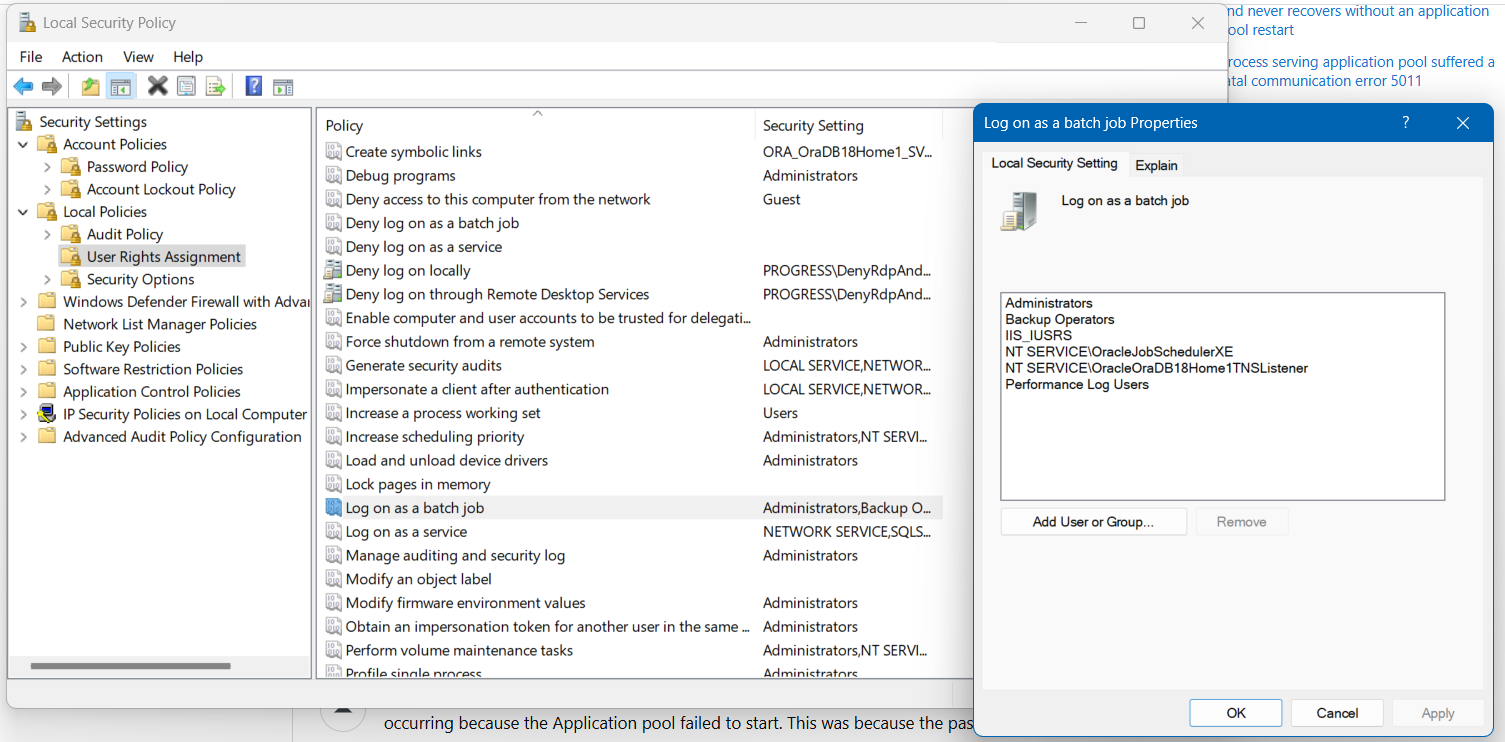Collapse the Local Policies tree node
This screenshot has height=742, width=1505.
click(22, 211)
